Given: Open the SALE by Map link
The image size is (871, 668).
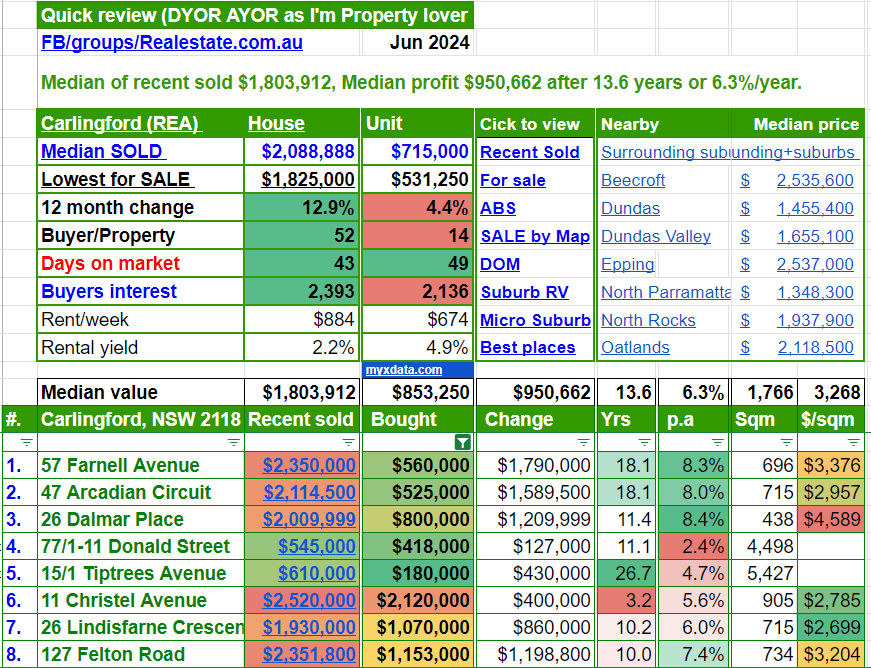Looking at the screenshot, I should point(534,236).
